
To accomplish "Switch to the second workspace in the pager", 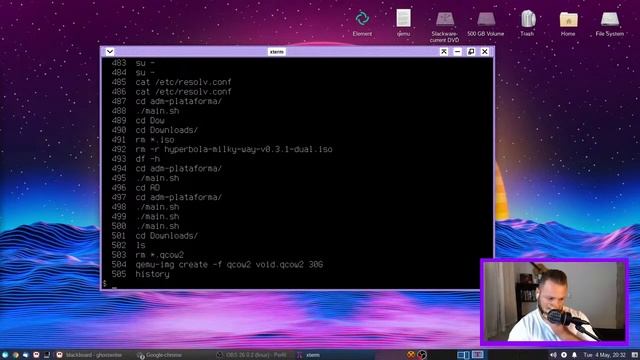I will pos(478,355).
